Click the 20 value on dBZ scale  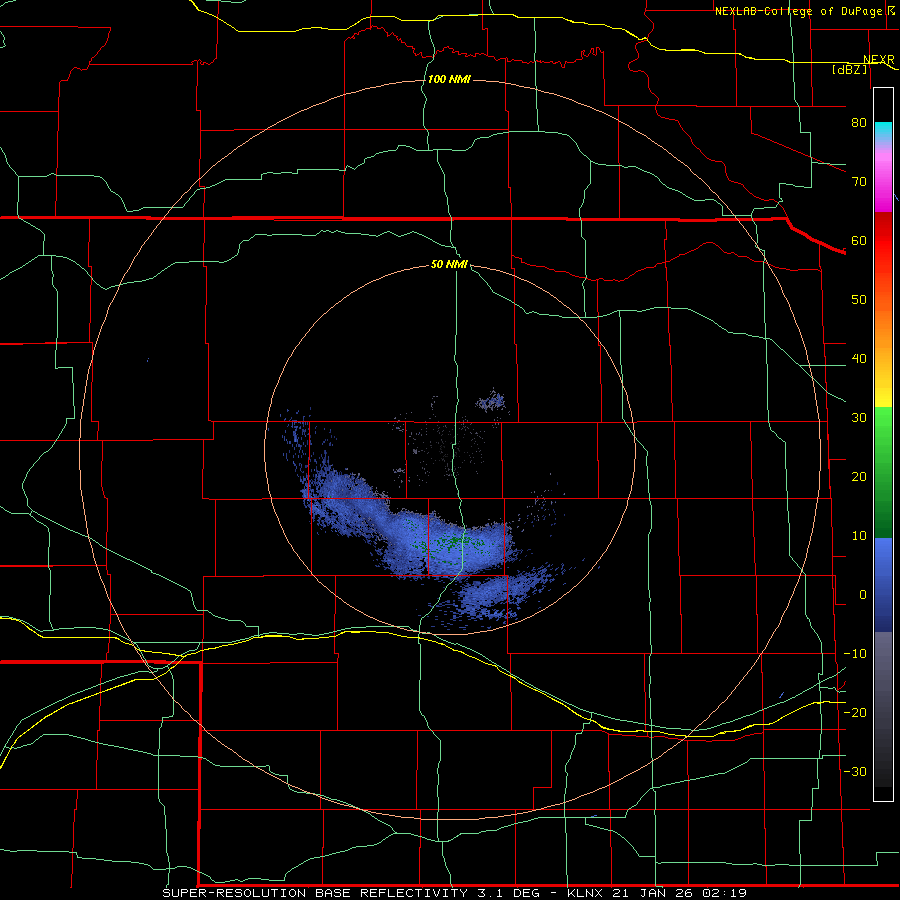coord(859,477)
